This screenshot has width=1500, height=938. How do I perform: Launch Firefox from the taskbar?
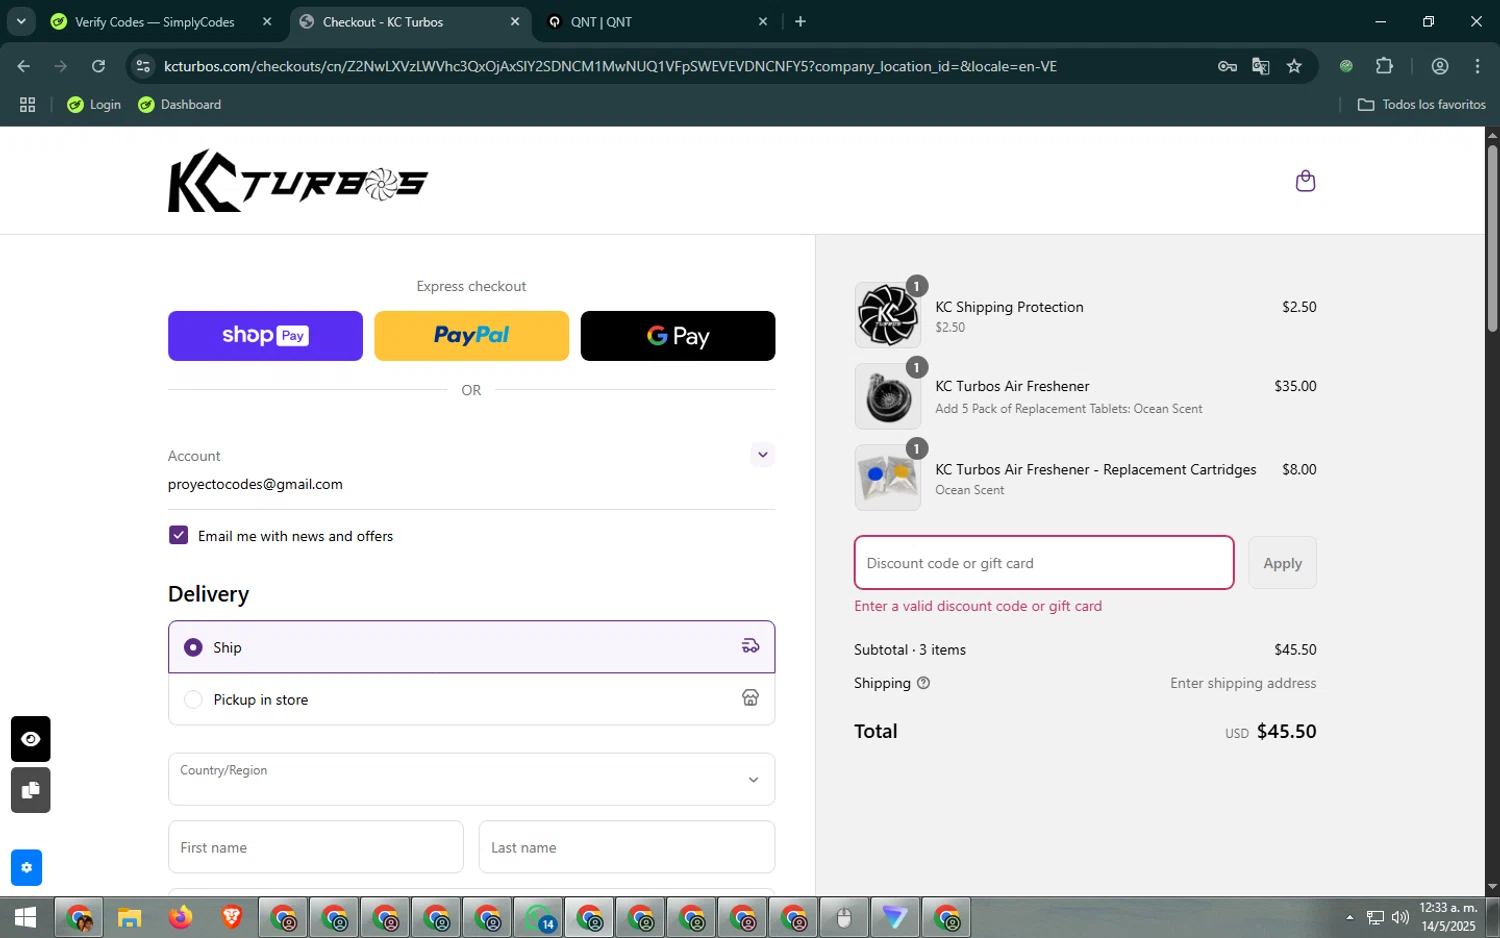point(180,917)
